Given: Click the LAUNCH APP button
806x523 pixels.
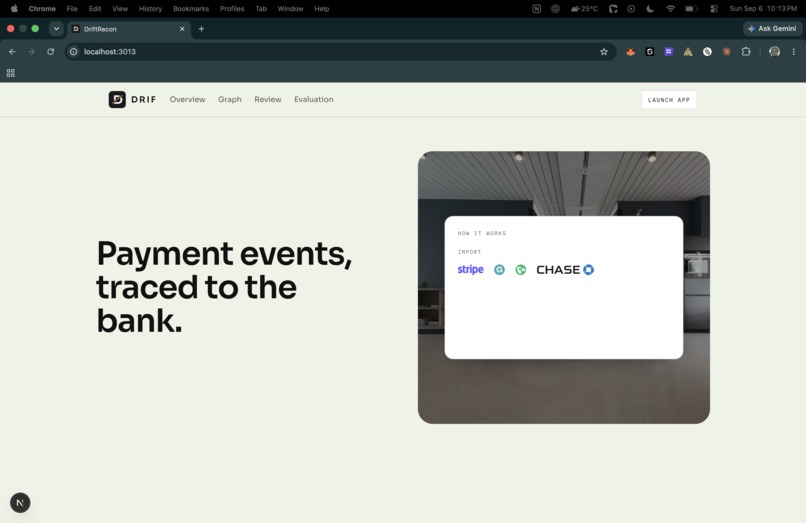Looking at the screenshot, I should click(x=669, y=100).
